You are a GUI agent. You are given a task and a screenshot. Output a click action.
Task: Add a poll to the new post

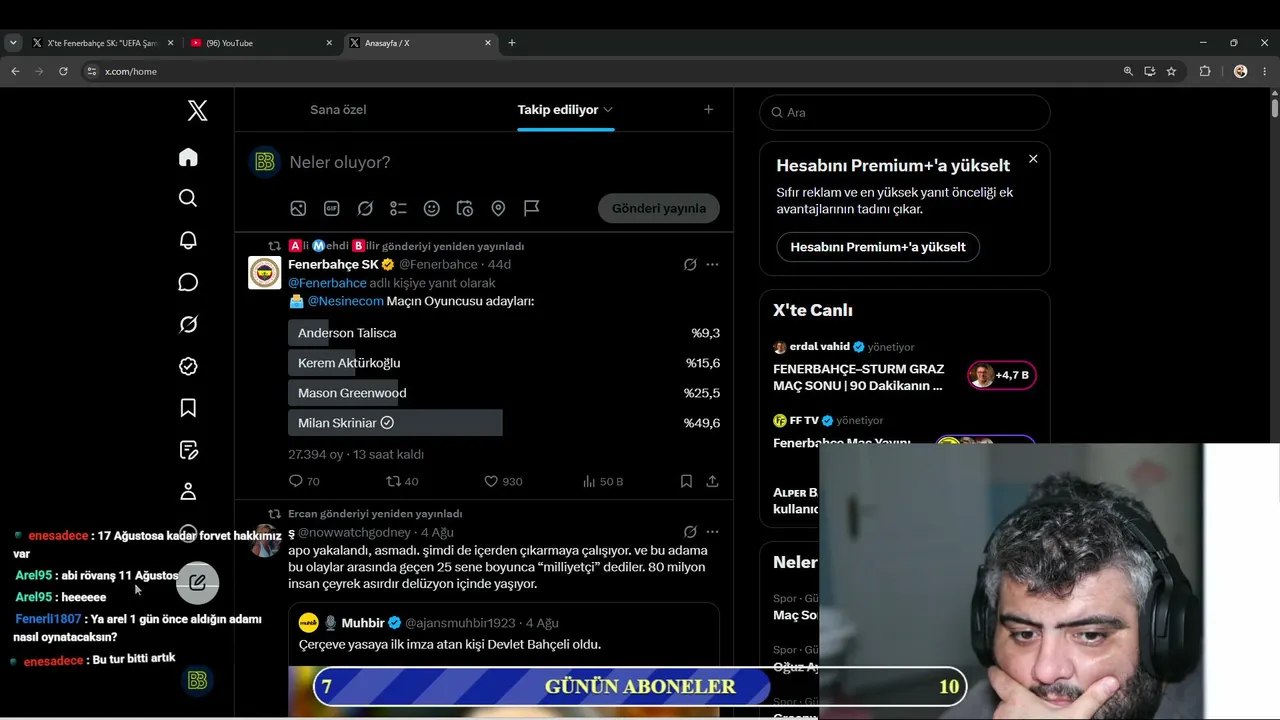[x=398, y=208]
